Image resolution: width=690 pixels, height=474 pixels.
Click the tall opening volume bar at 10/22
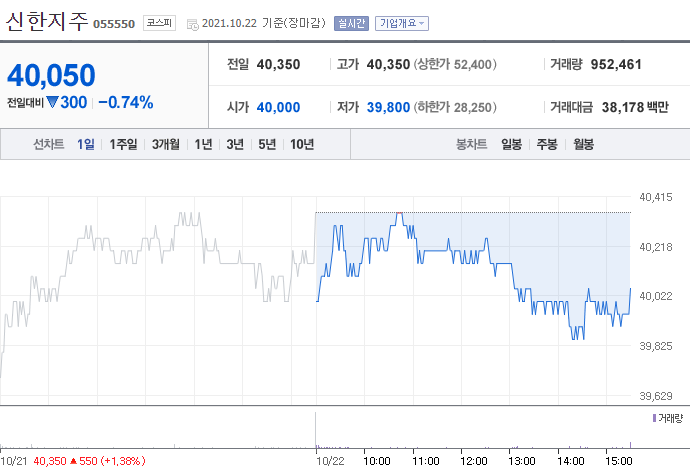click(x=316, y=430)
